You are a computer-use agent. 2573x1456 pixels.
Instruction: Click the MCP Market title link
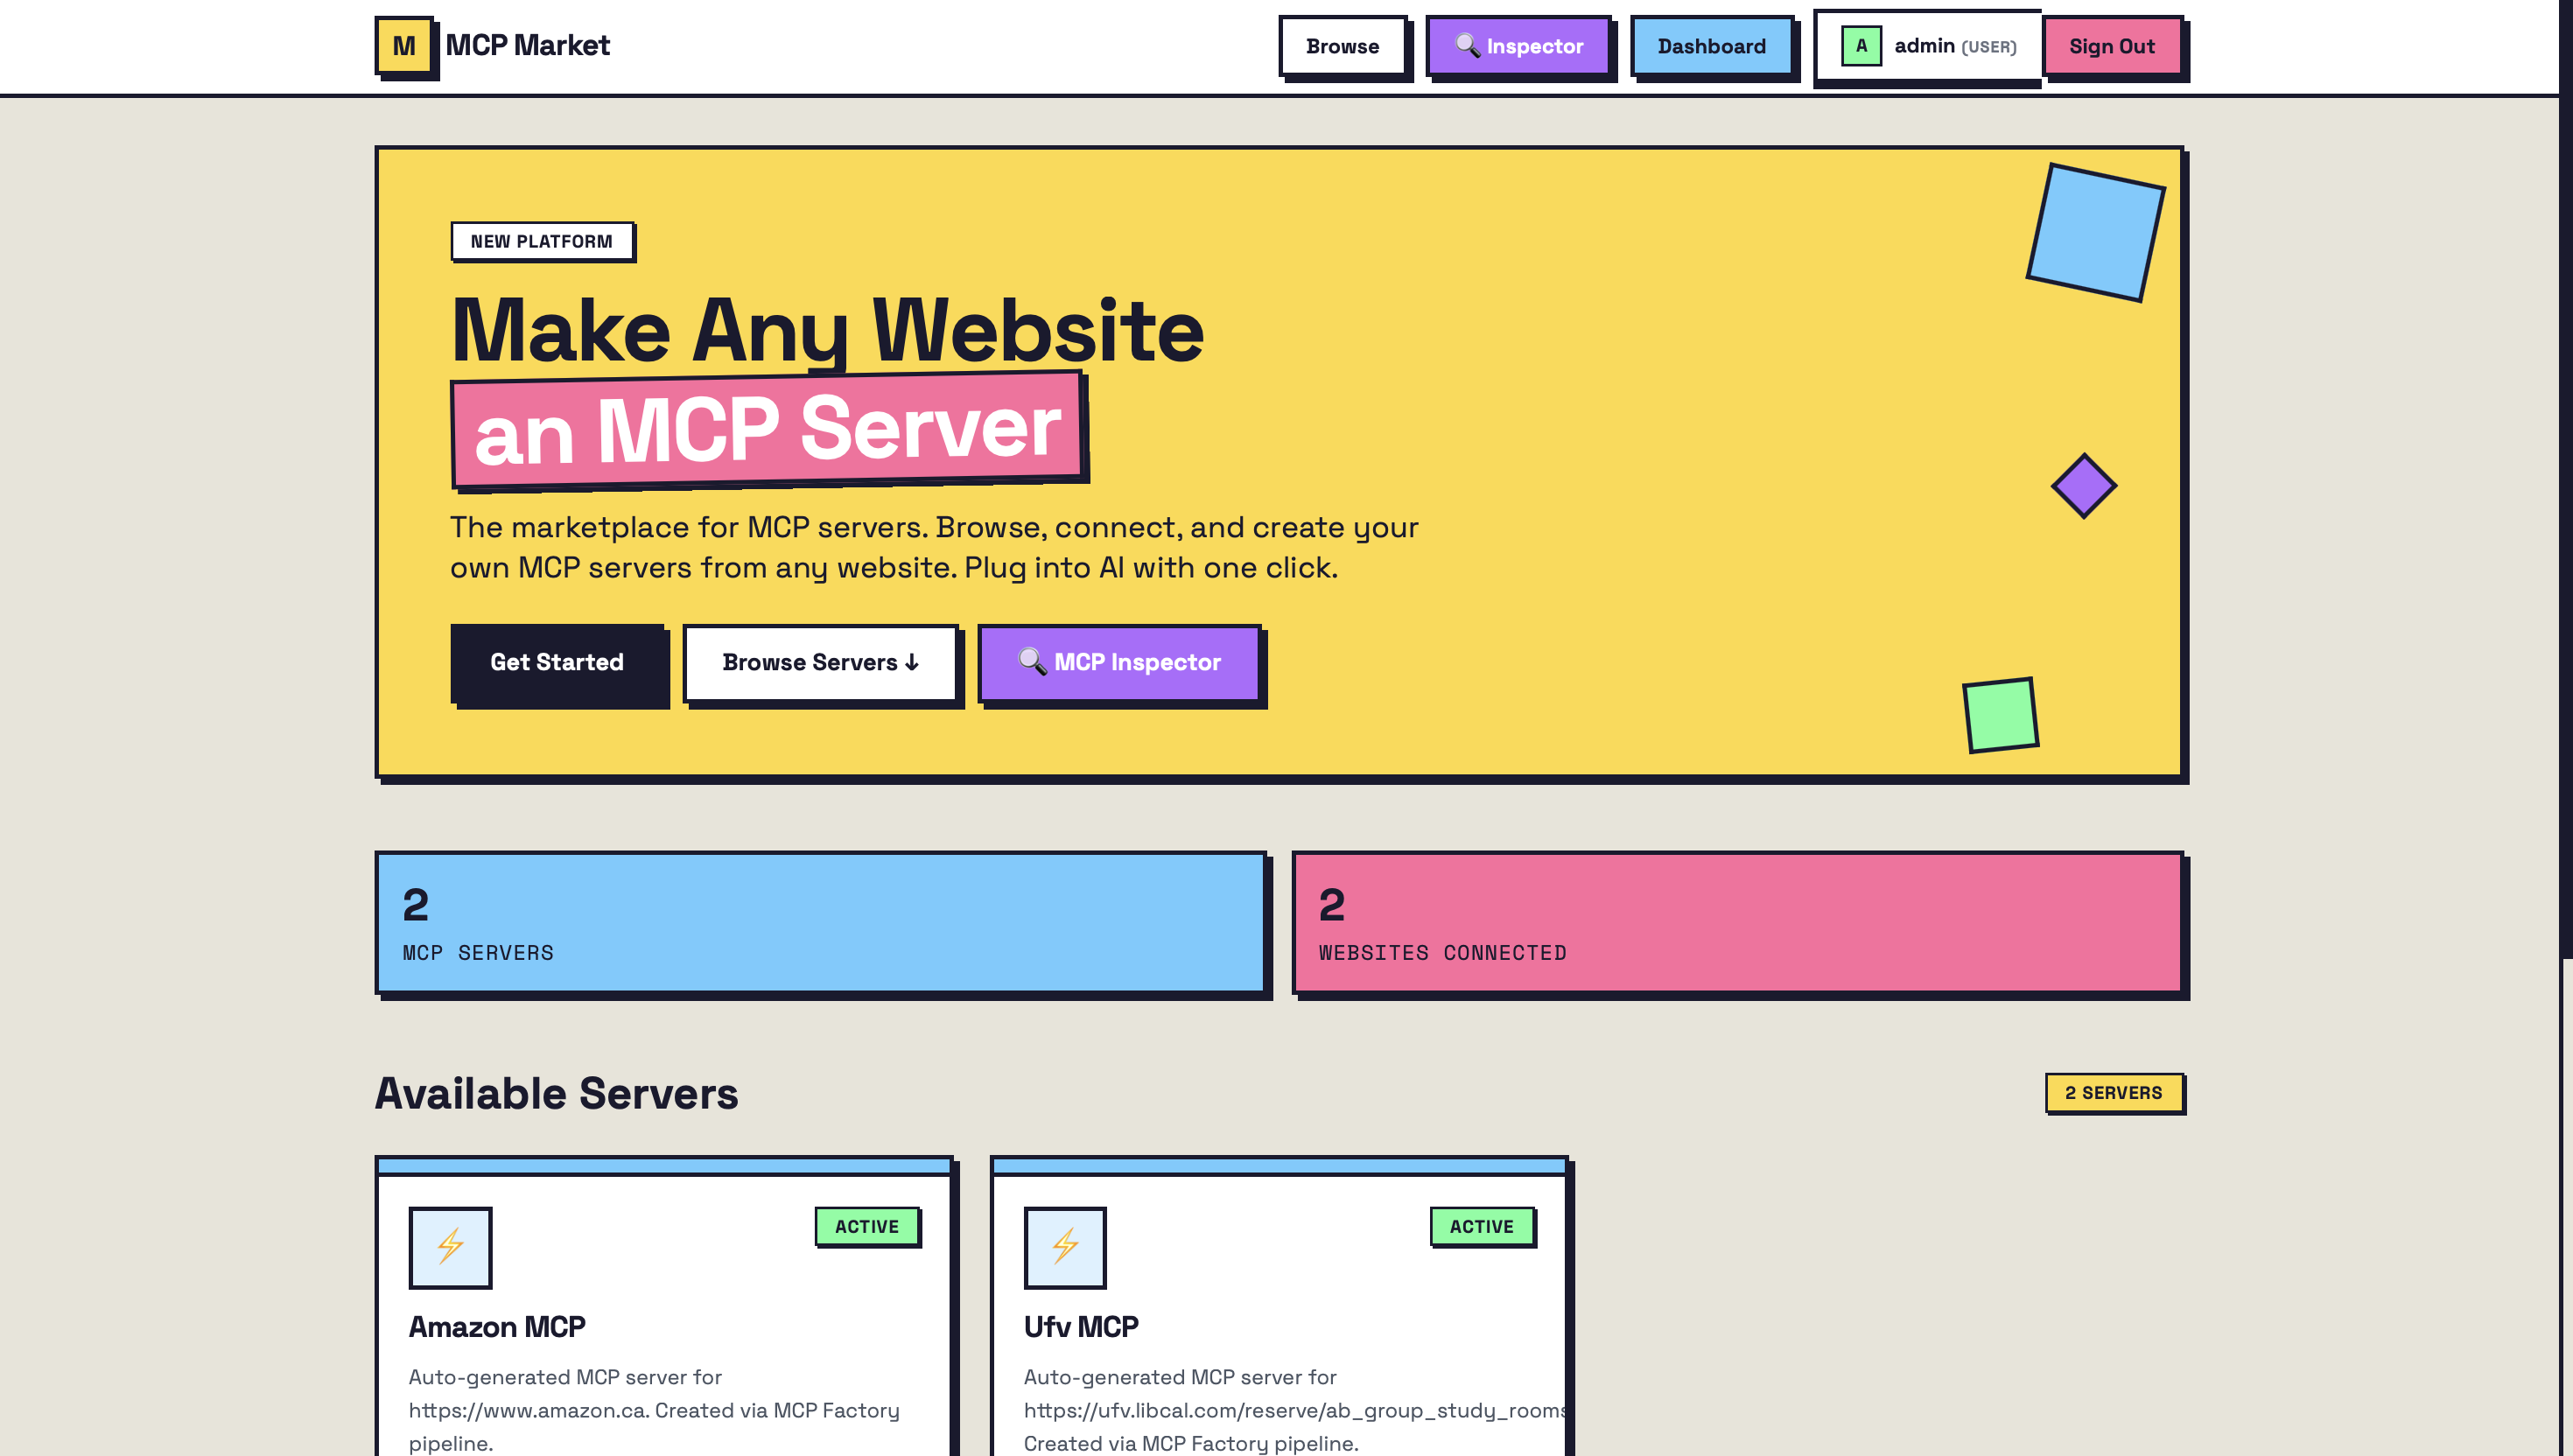pos(527,45)
